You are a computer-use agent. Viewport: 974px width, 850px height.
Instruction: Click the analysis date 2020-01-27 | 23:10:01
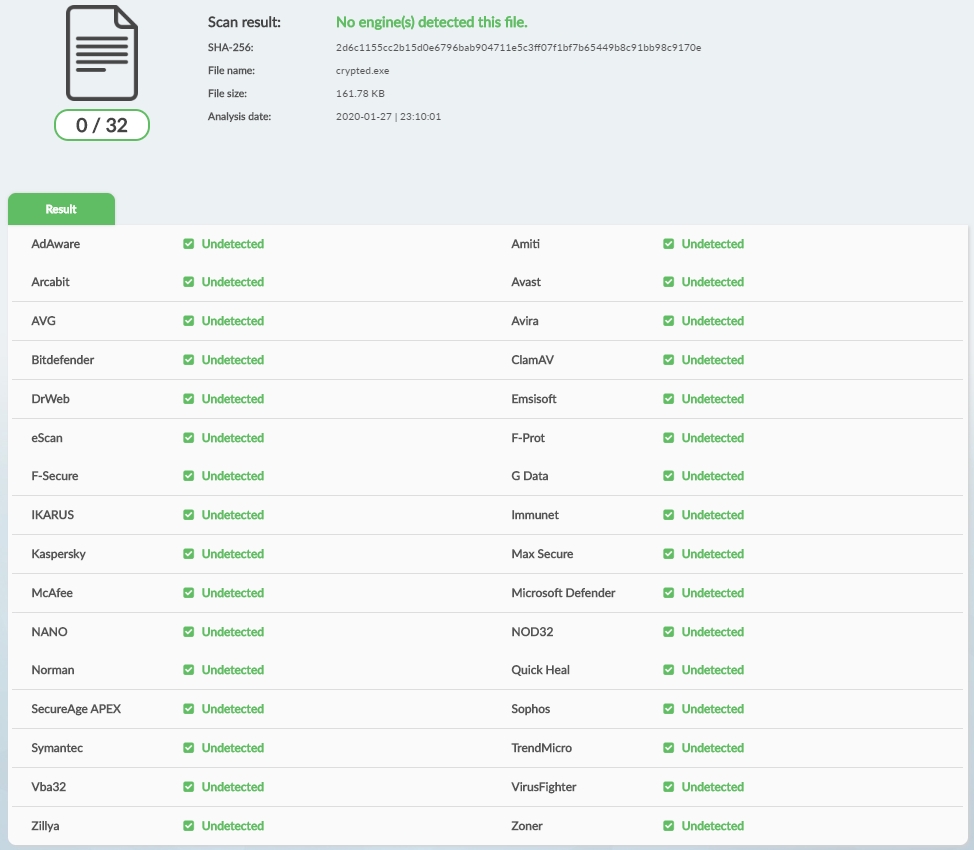click(388, 117)
